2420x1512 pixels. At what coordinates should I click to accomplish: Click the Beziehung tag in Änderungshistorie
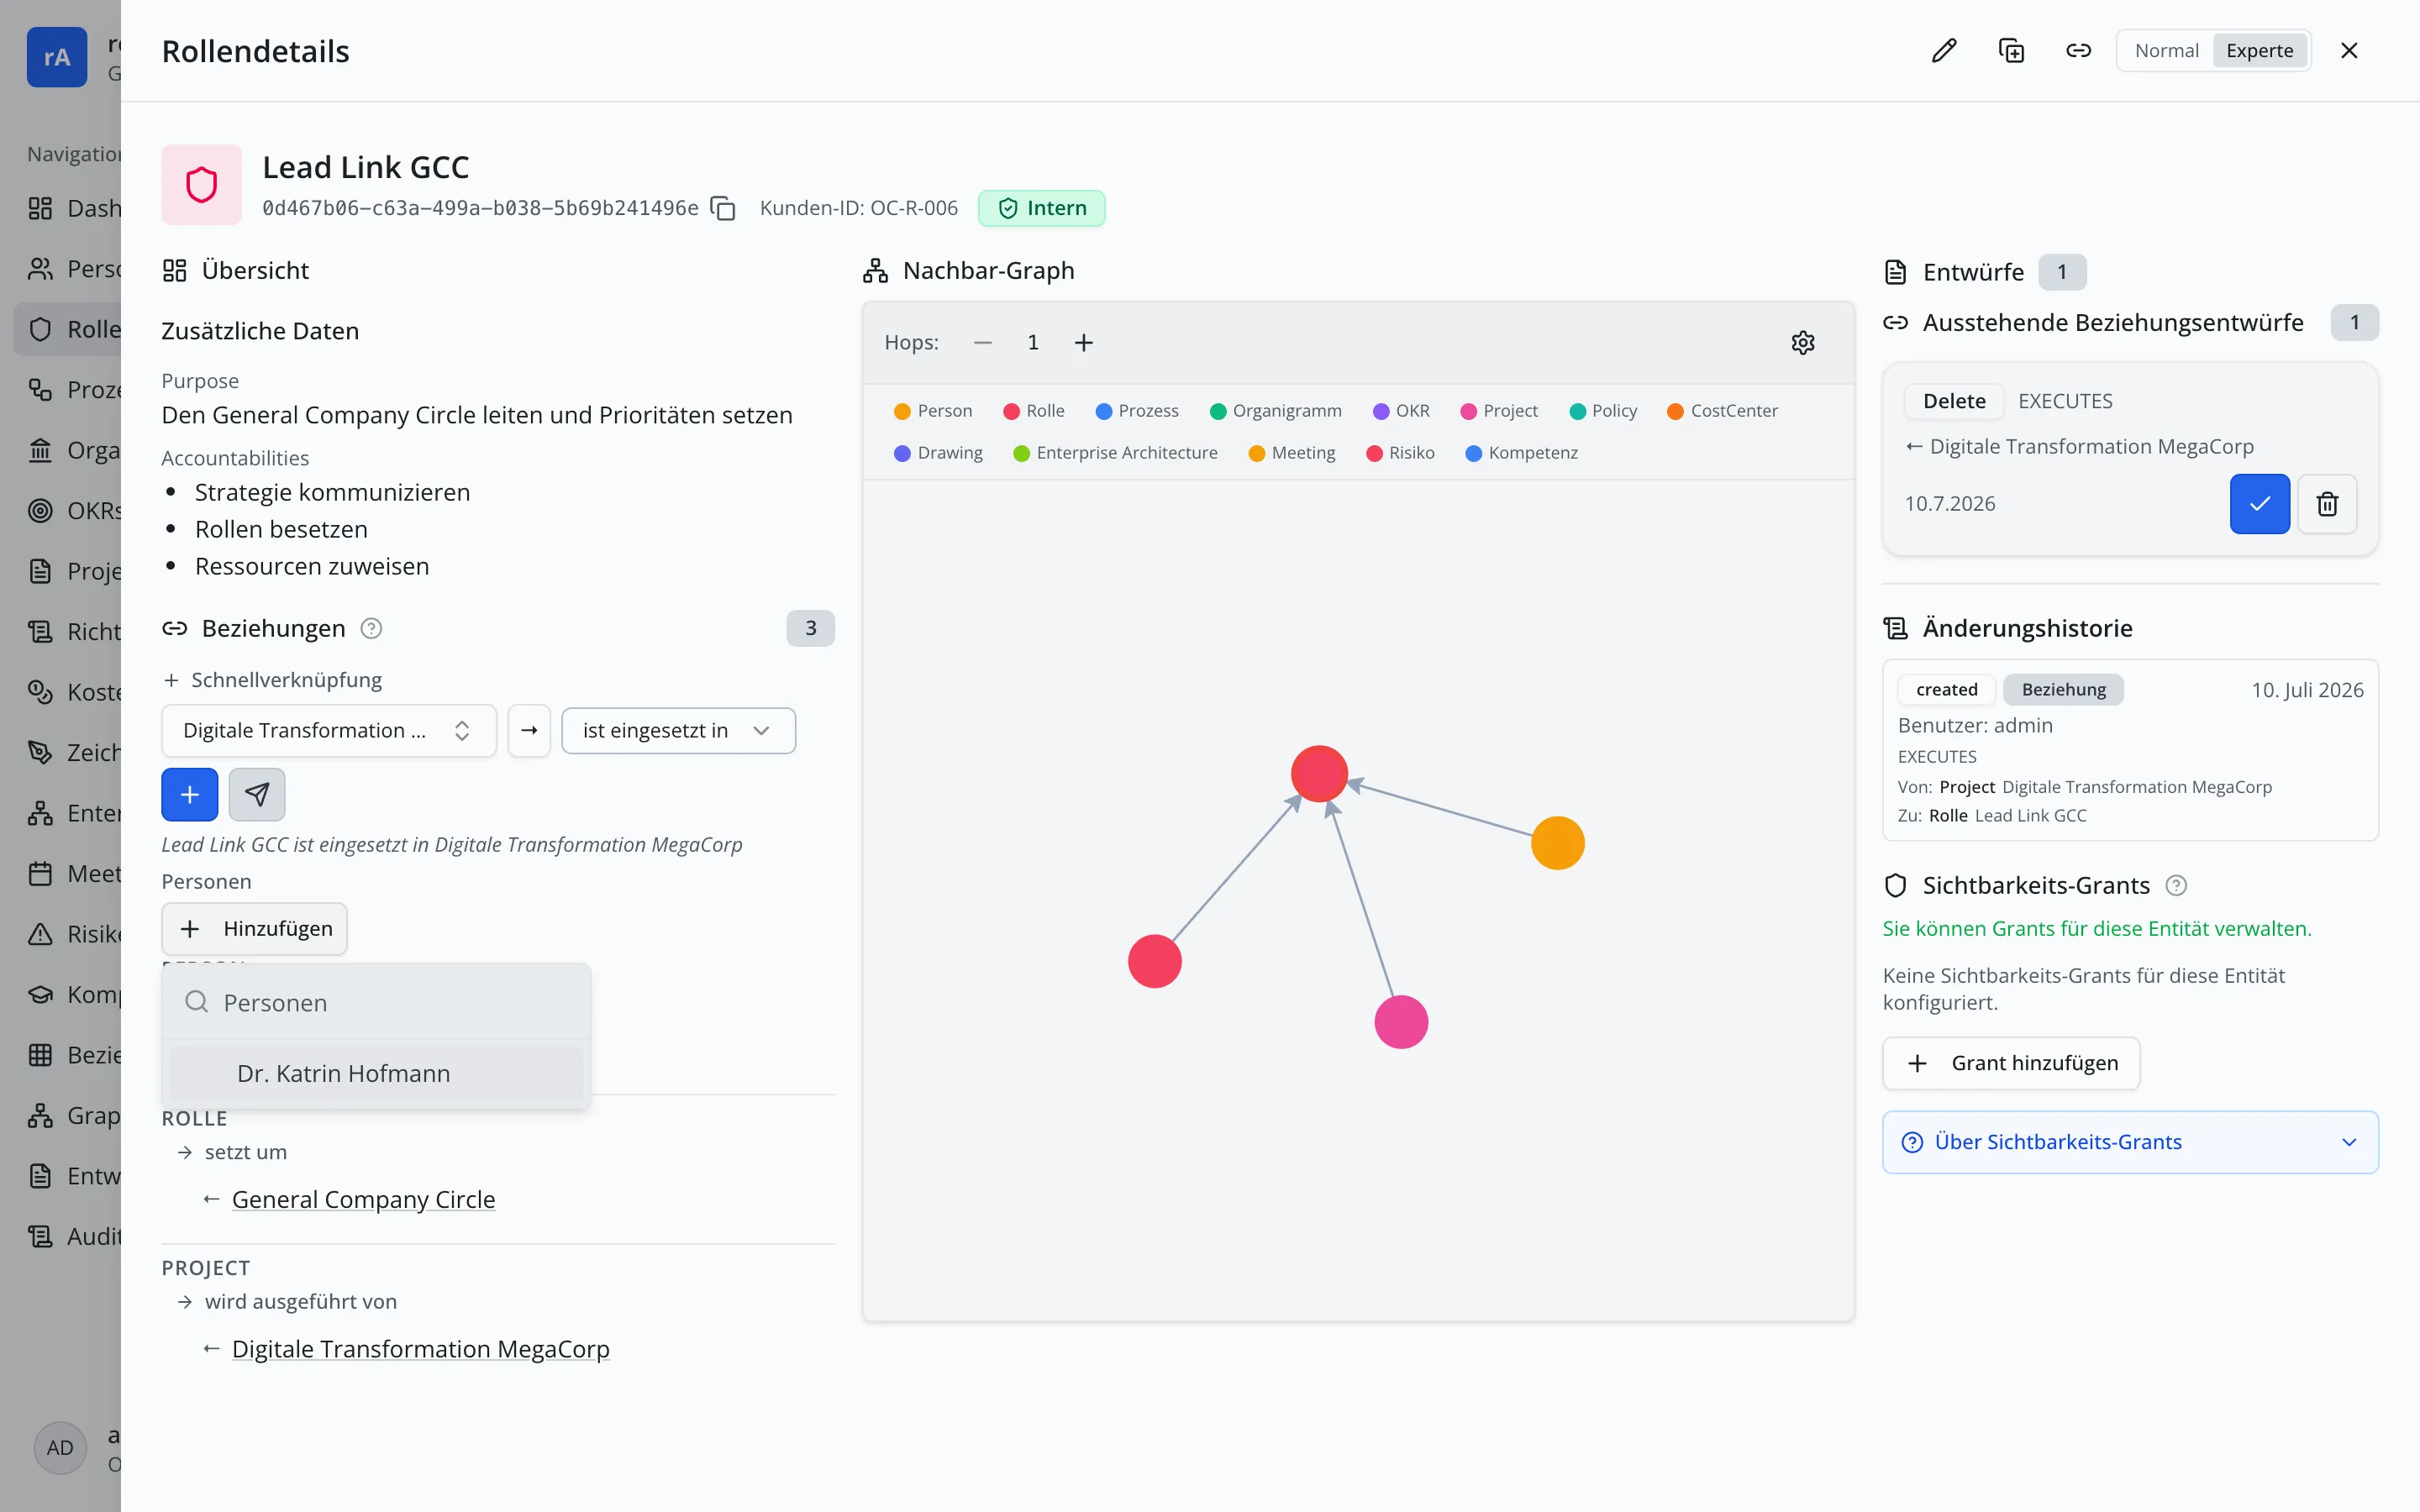[x=2064, y=690]
